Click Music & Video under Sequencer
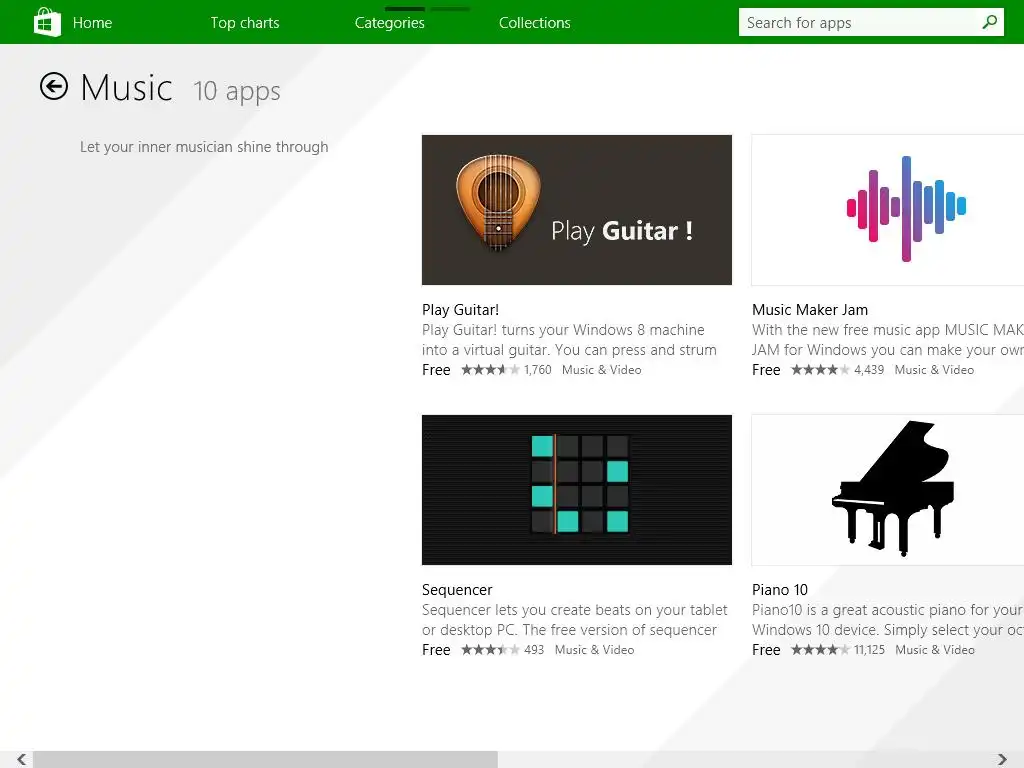The width and height of the screenshot is (1024, 768). point(594,650)
